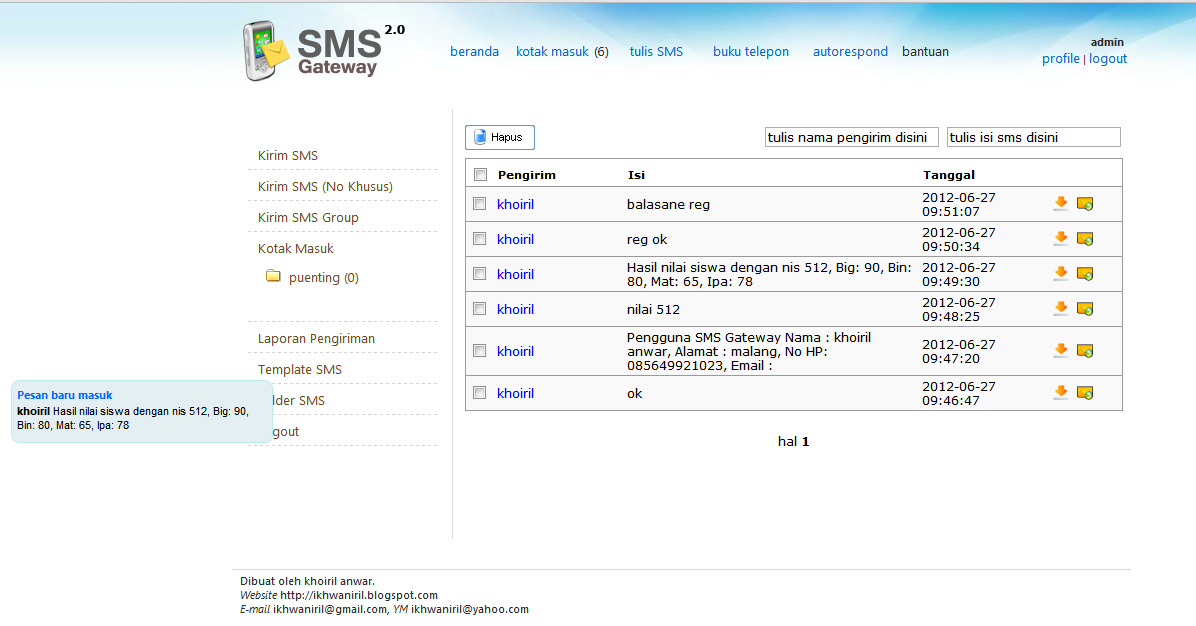Click the orange arrow icon for the "ok" message
Screen dimensions: 1196x626
(1060, 393)
